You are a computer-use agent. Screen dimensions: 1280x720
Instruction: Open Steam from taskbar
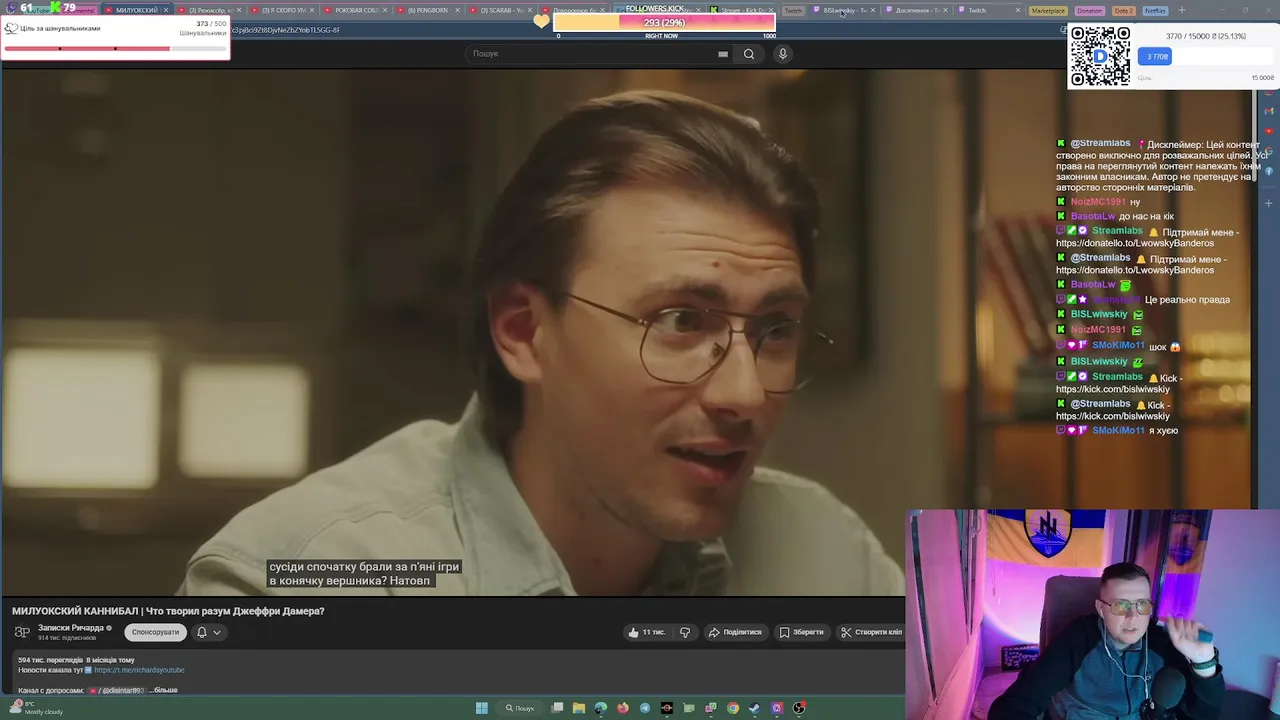click(754, 708)
